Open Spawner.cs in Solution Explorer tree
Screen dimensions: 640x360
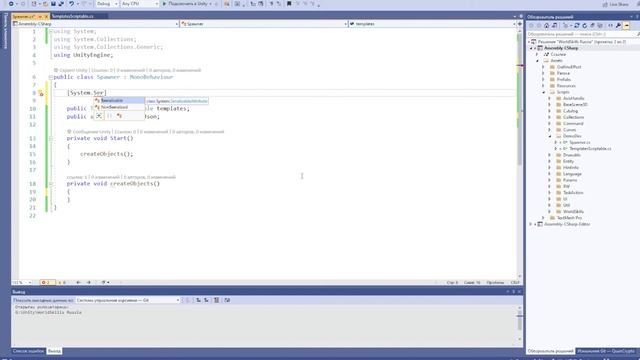click(x=579, y=142)
